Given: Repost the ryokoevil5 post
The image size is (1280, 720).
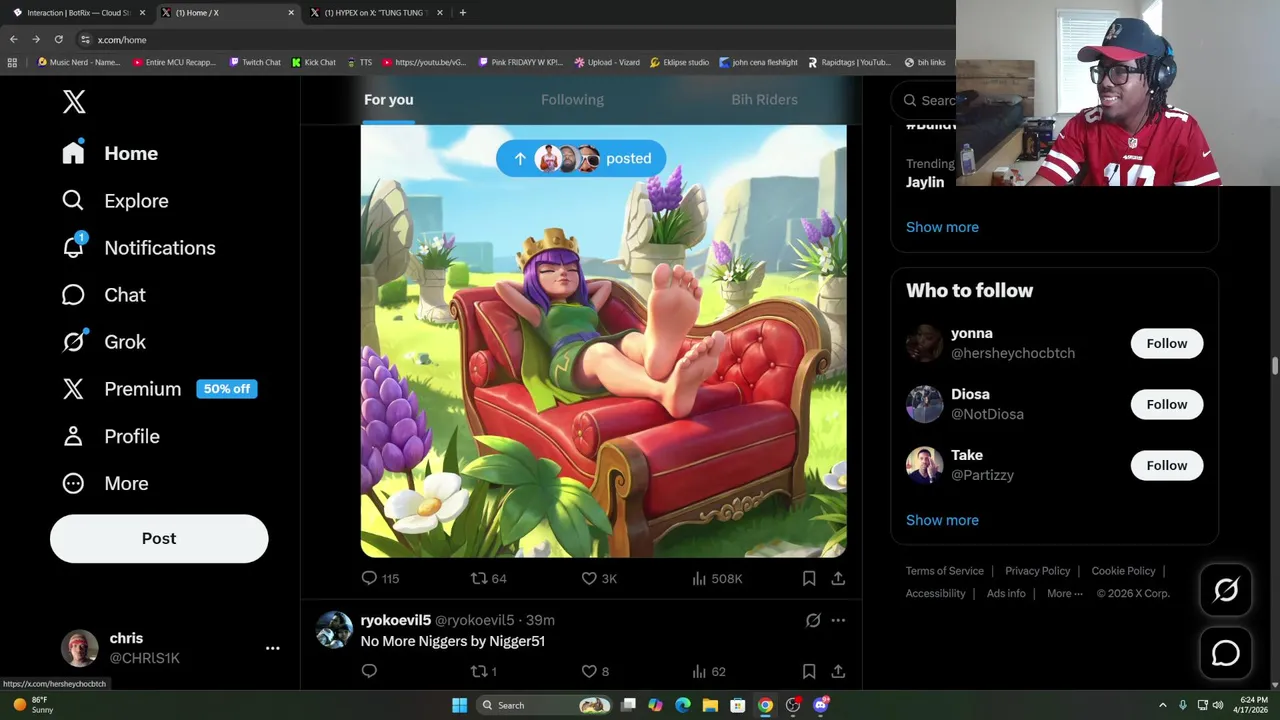Looking at the screenshot, I should click(484, 671).
